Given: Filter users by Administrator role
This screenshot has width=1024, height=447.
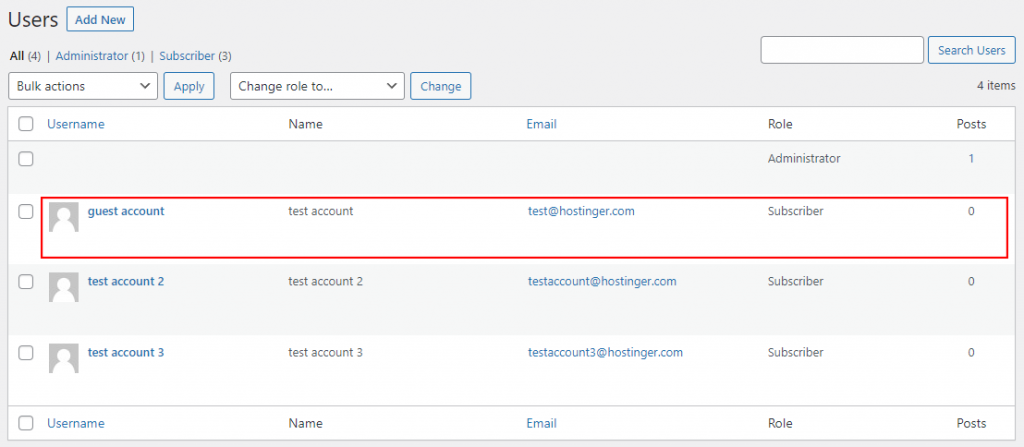Looking at the screenshot, I should 92,56.
